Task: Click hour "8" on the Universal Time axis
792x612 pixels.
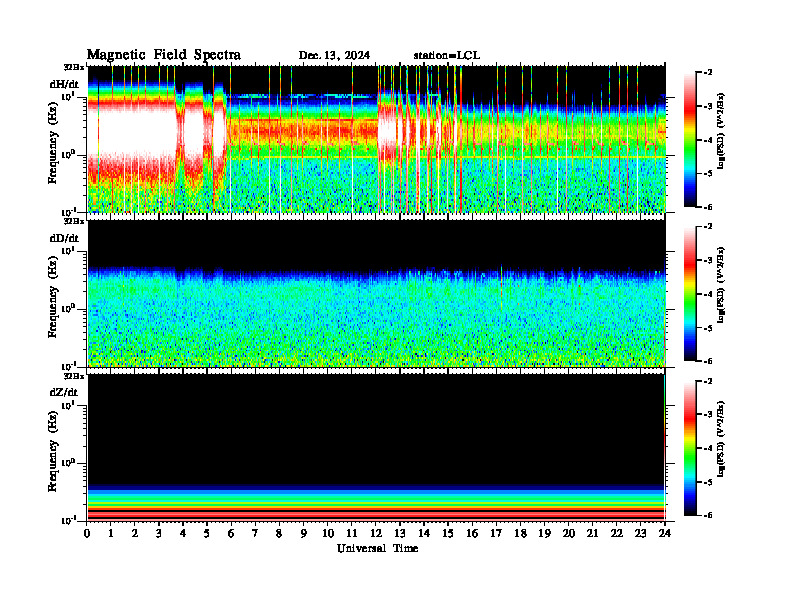Action: tap(279, 534)
